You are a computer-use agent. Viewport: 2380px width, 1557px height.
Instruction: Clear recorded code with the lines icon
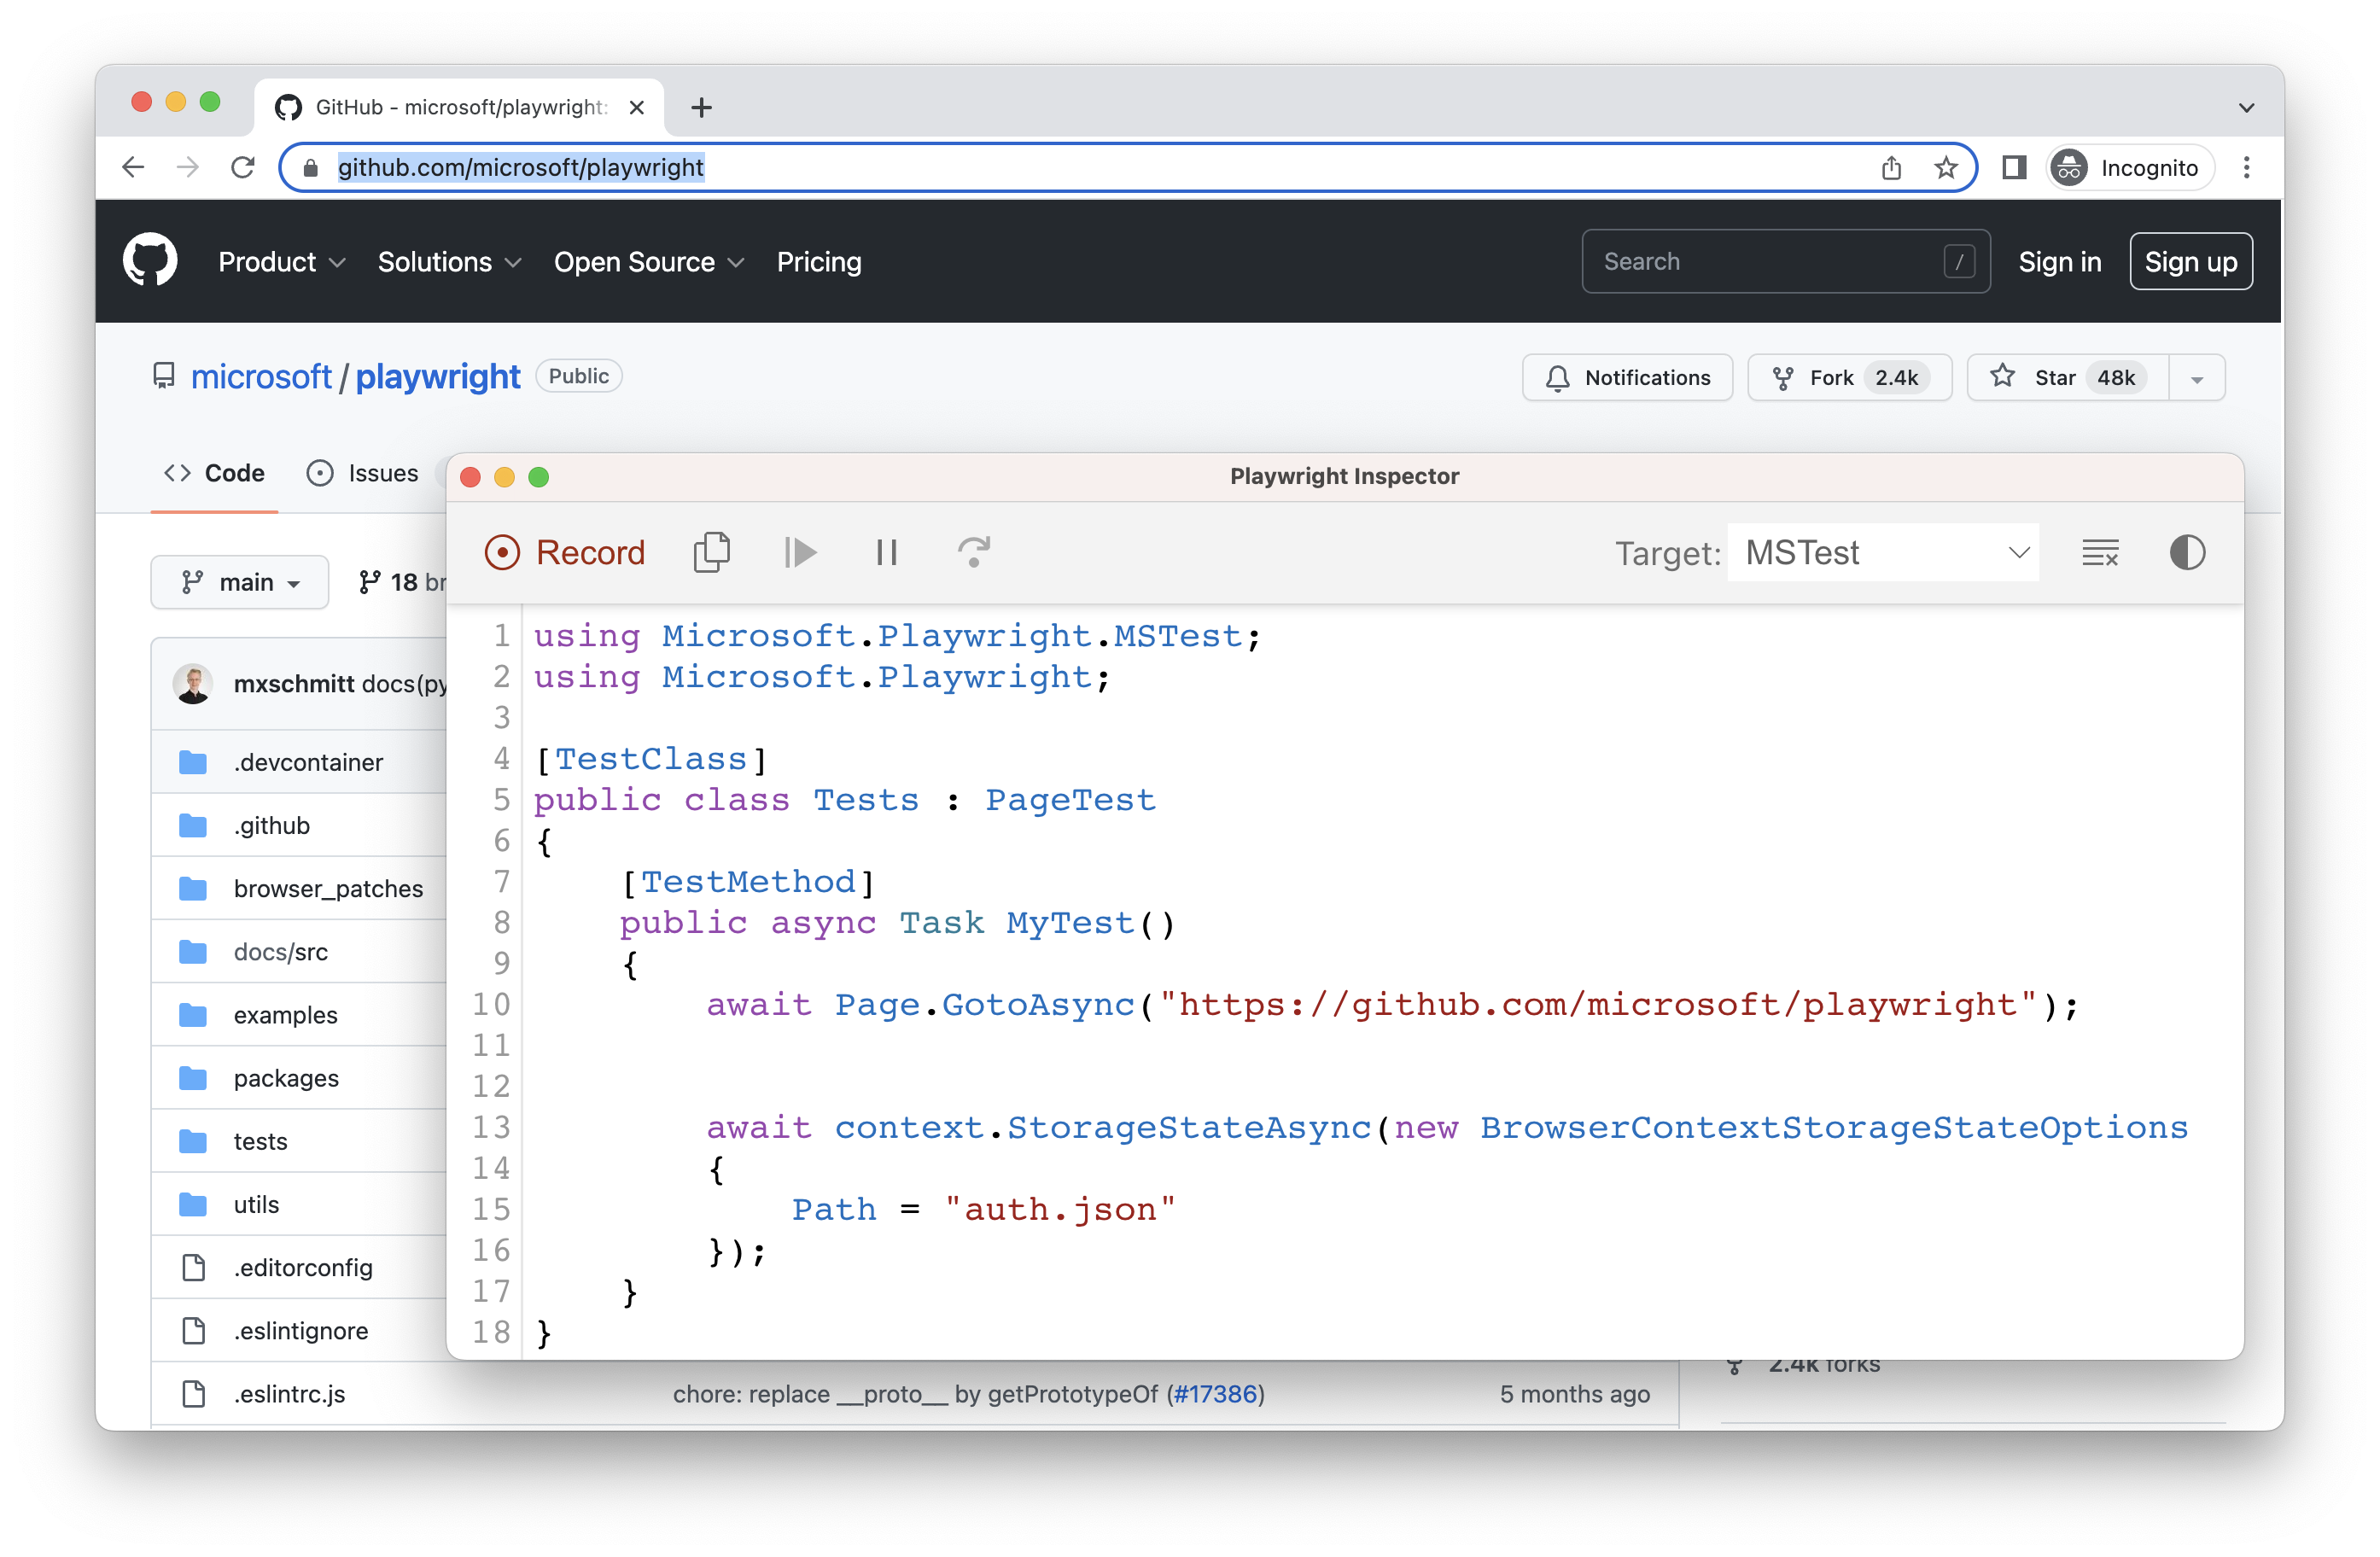tap(2099, 552)
